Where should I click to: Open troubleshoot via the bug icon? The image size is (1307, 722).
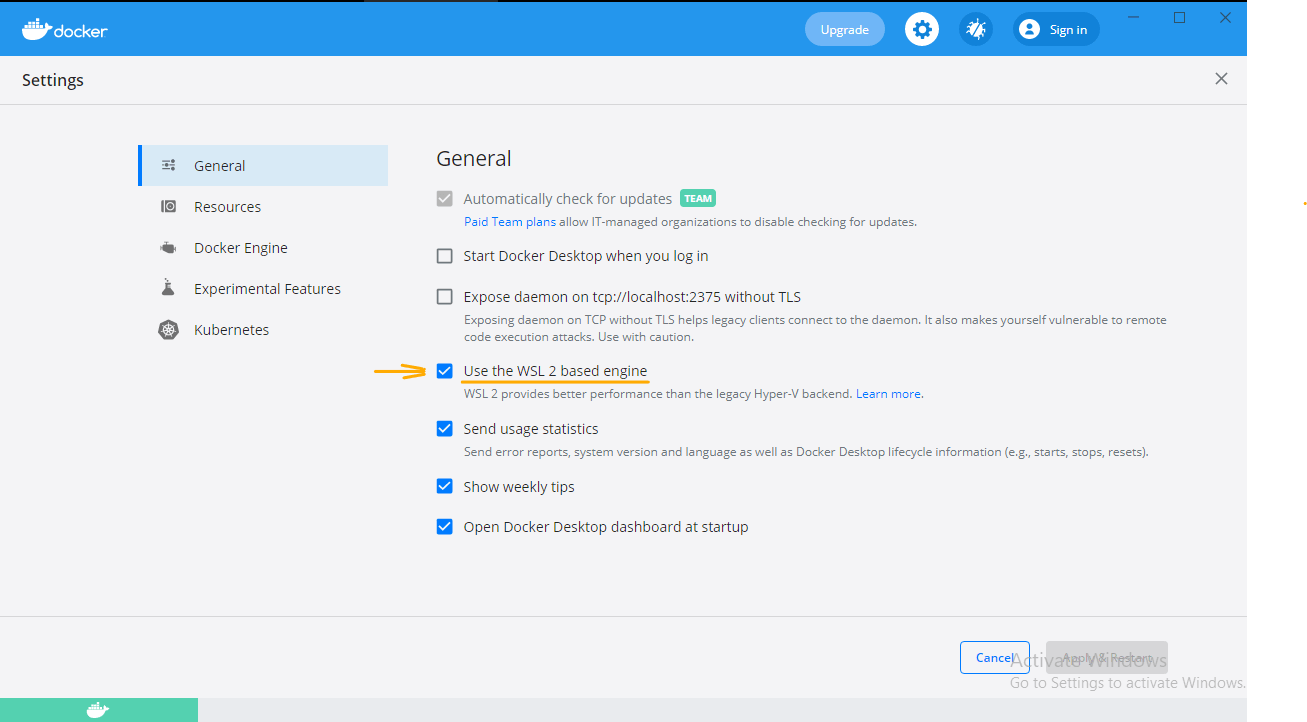976,29
